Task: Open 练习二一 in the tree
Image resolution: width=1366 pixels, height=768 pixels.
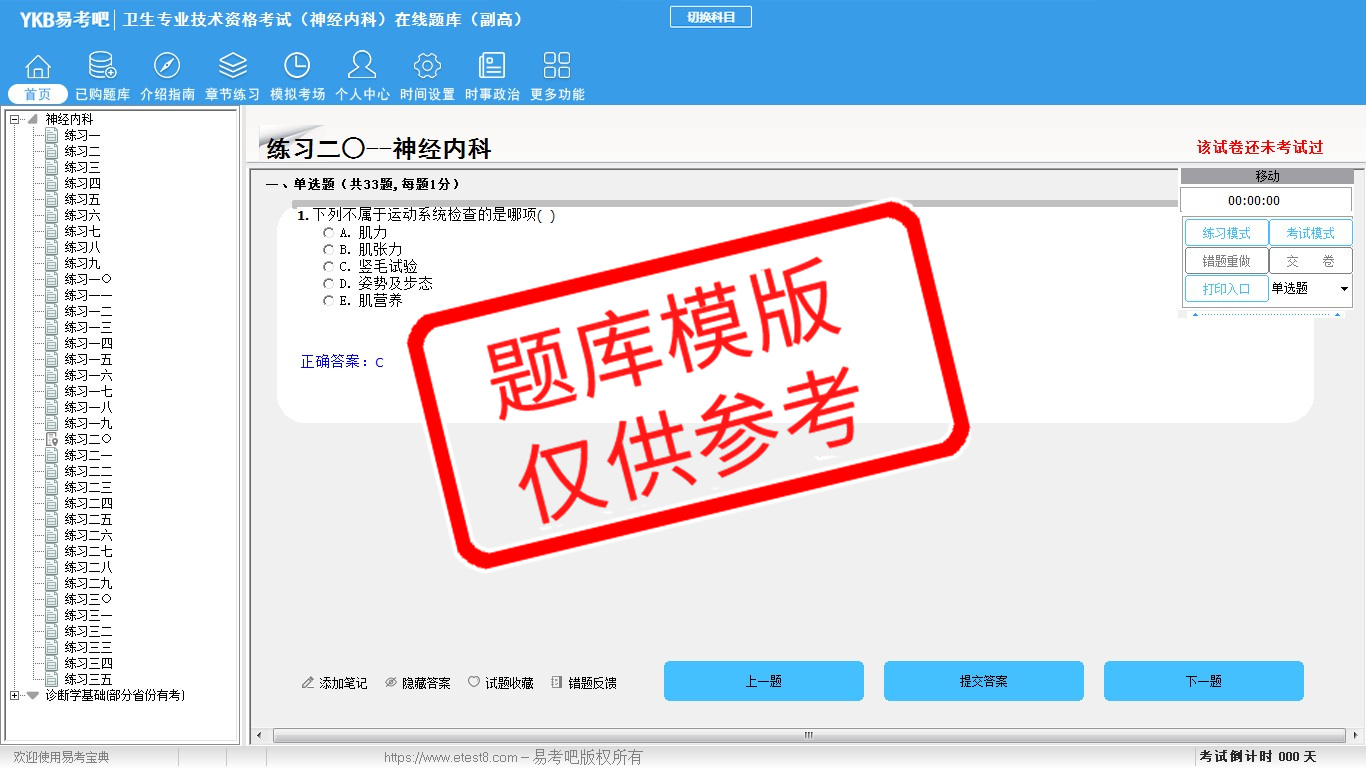Action: click(x=89, y=455)
